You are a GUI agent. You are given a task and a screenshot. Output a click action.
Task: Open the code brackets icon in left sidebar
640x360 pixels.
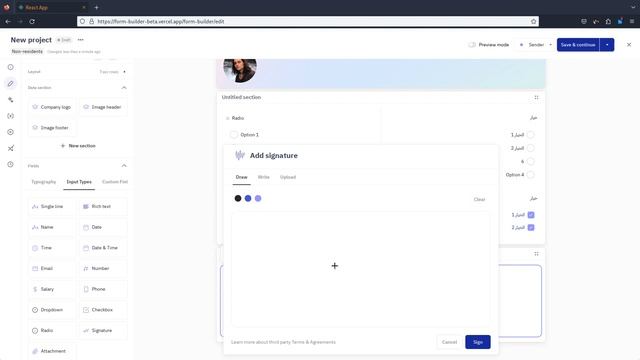point(11,116)
